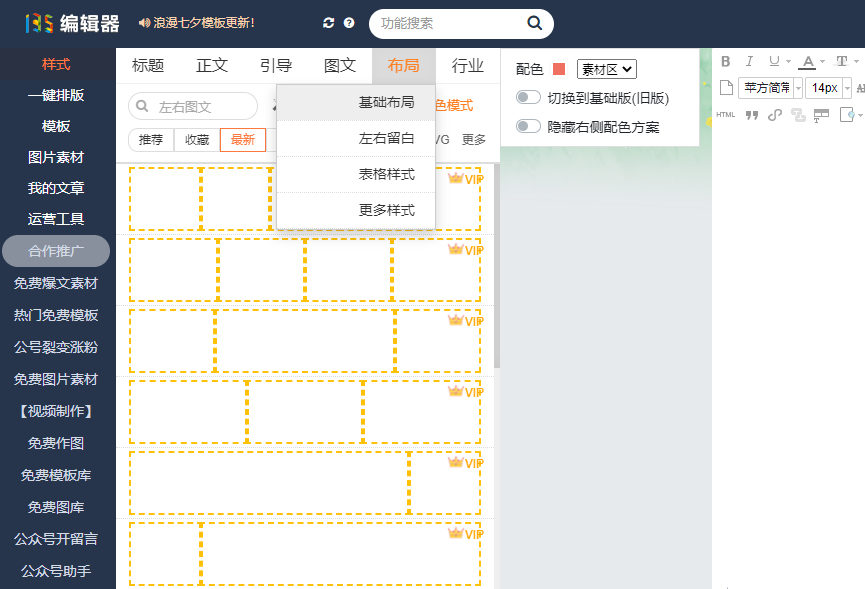
Task: Expand the font color arrow
Action: point(823,61)
